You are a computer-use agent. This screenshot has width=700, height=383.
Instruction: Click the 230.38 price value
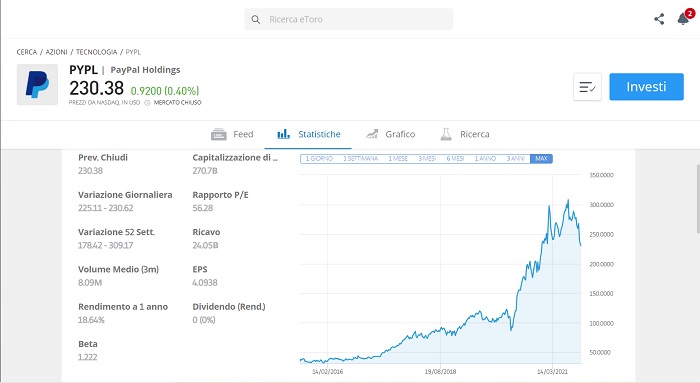click(96, 88)
